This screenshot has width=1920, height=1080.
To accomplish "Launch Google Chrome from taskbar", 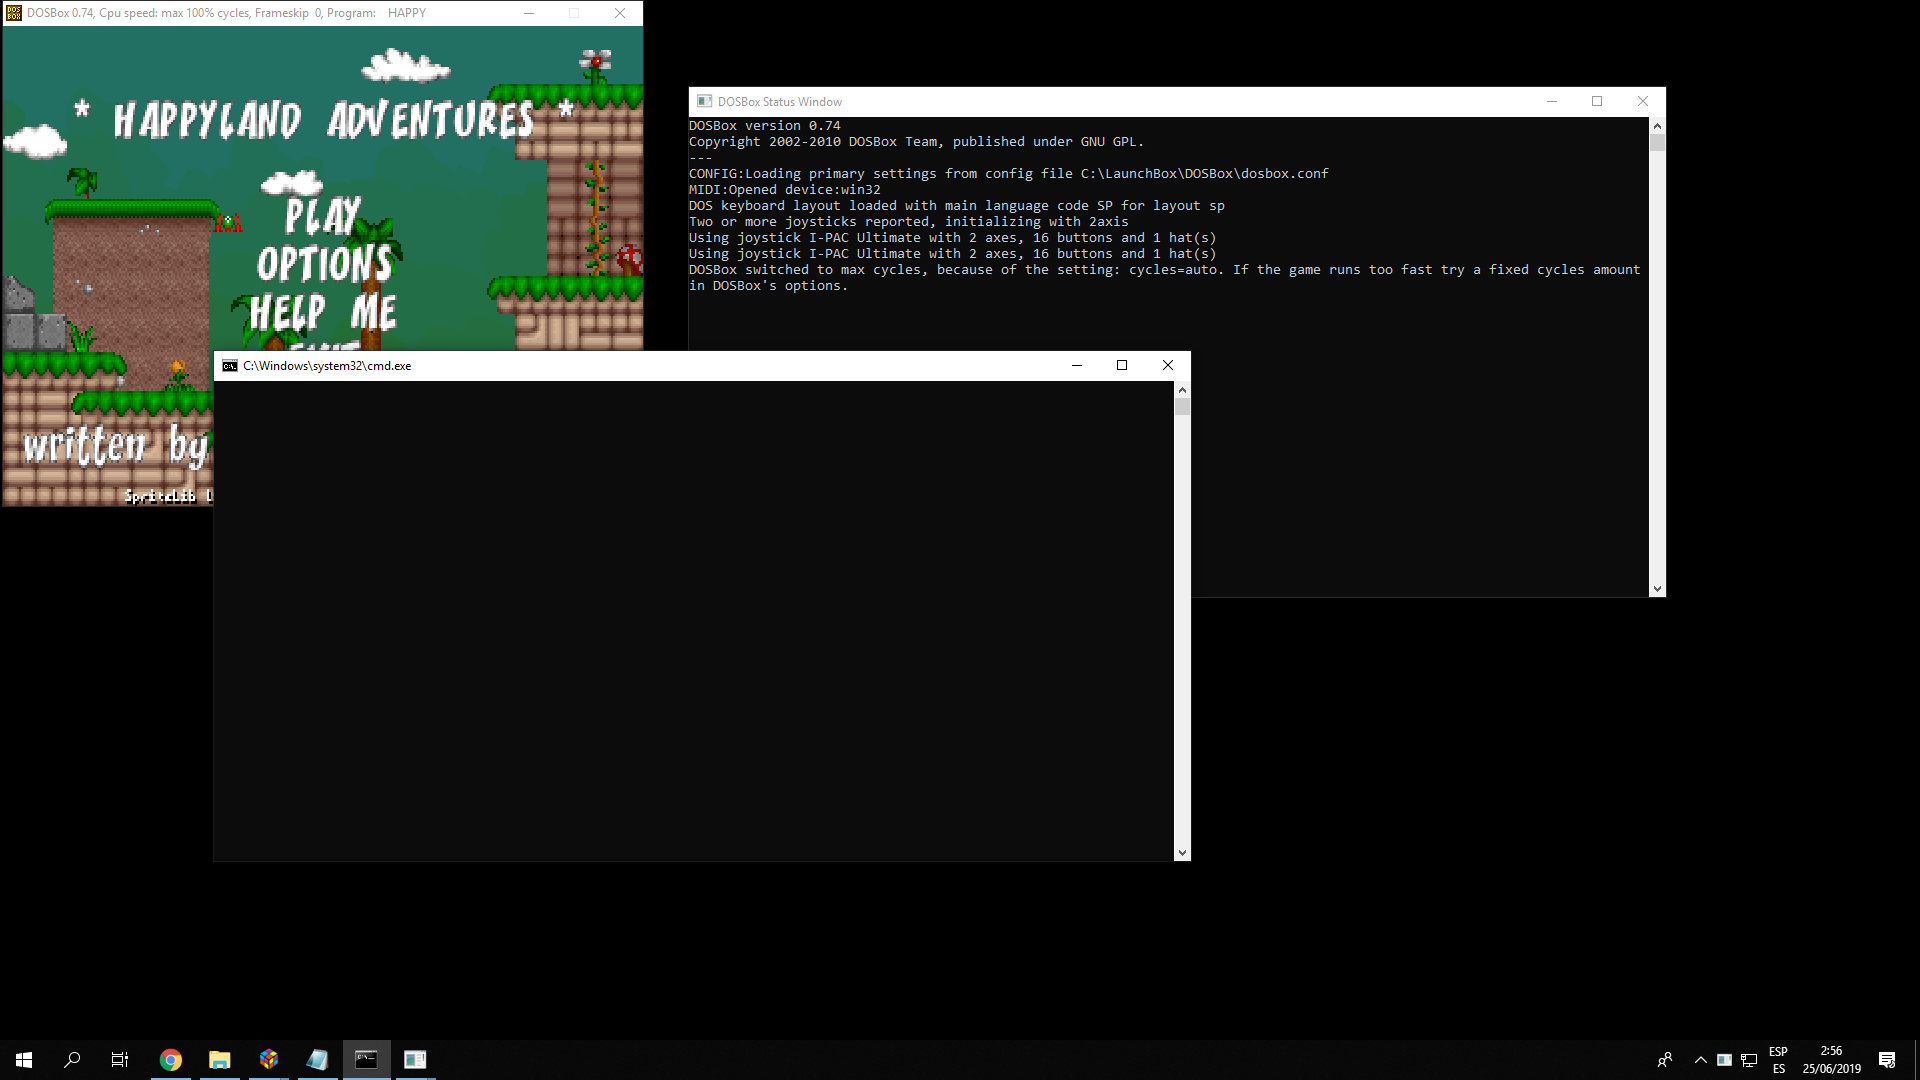I will coord(171,1060).
